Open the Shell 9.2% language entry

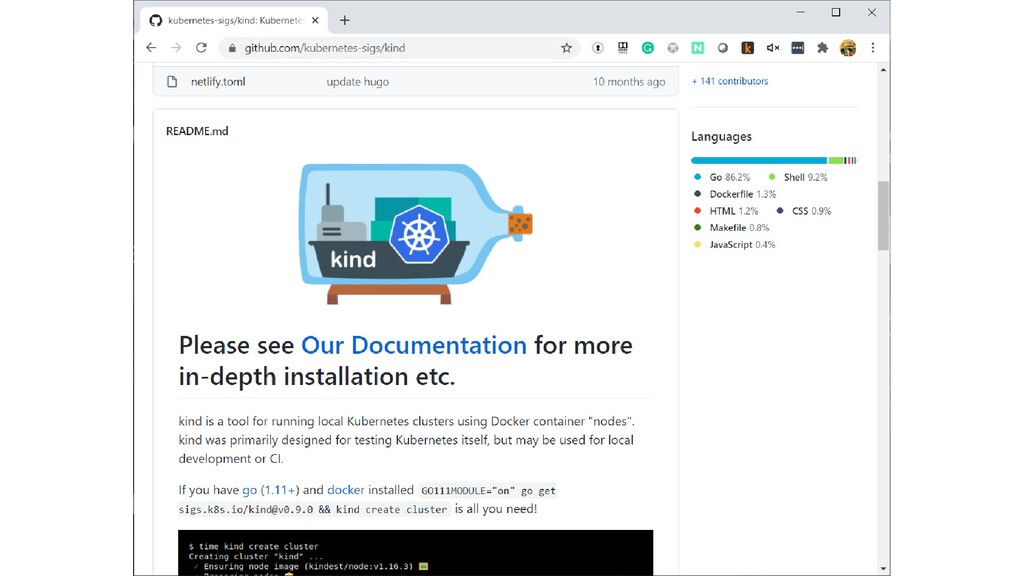coord(798,177)
